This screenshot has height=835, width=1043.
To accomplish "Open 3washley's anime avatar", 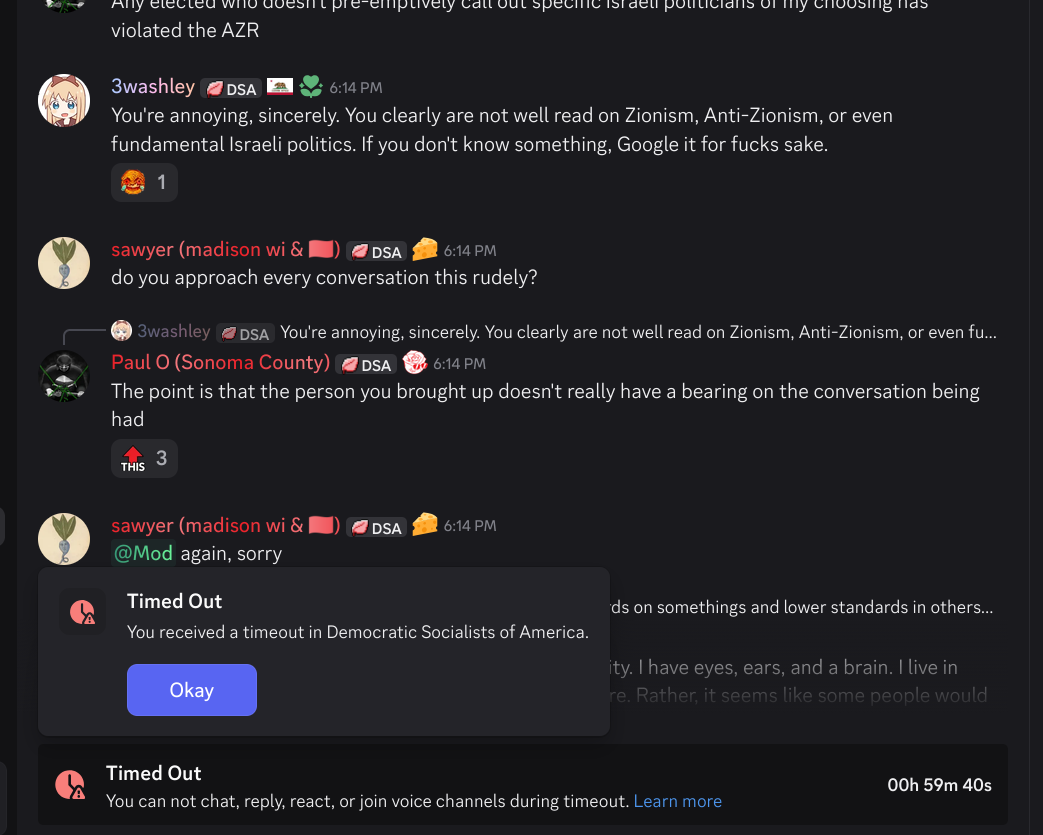I will click(64, 100).
